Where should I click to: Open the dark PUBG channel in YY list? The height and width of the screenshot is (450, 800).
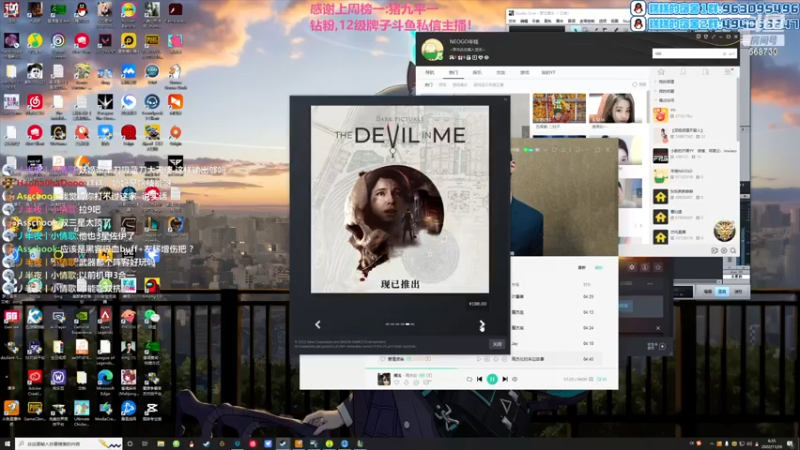(x=660, y=156)
